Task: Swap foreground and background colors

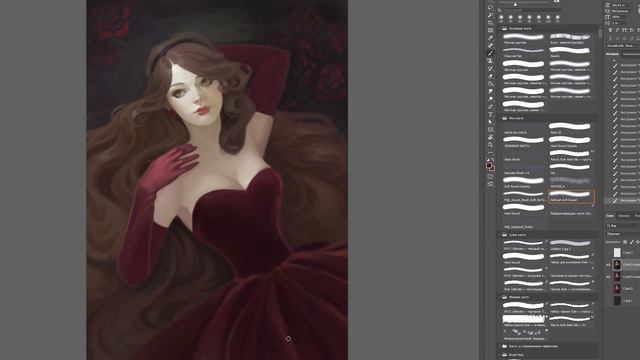Action: pyautogui.click(x=493, y=159)
